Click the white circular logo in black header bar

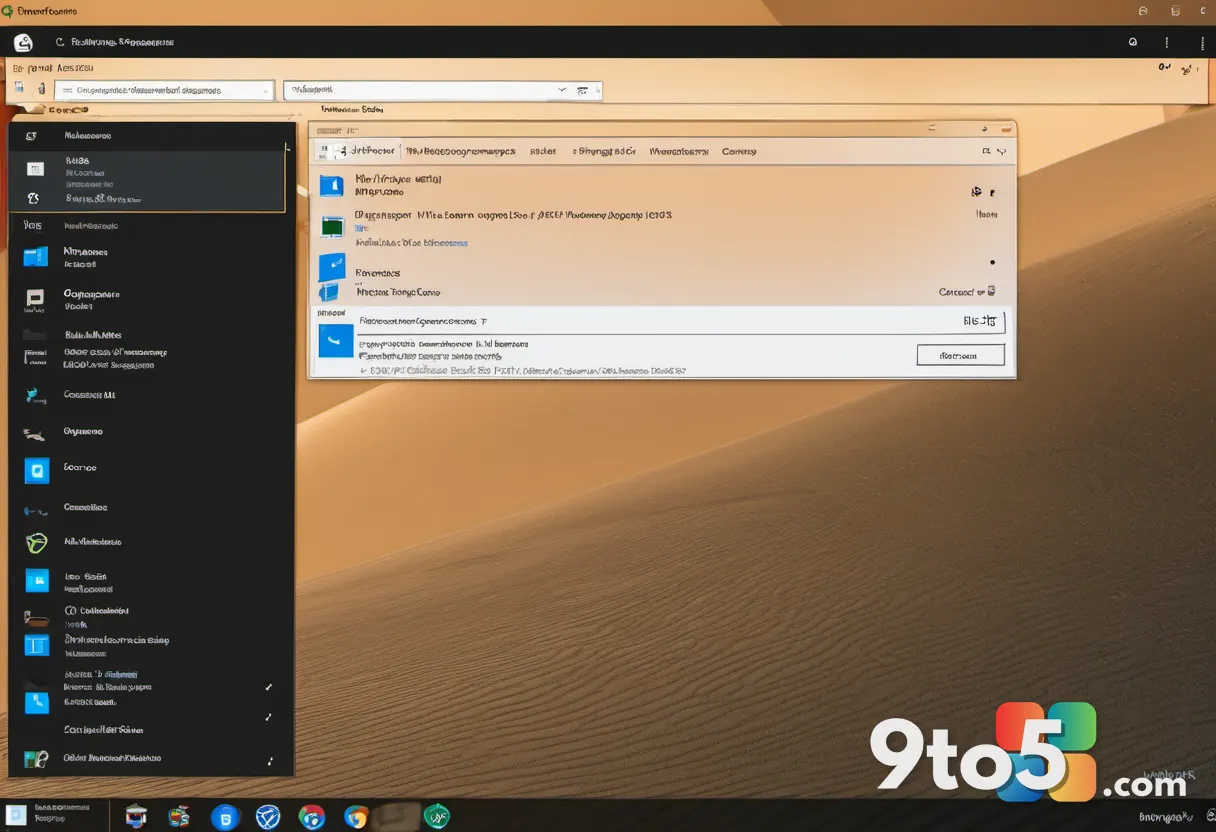23,42
